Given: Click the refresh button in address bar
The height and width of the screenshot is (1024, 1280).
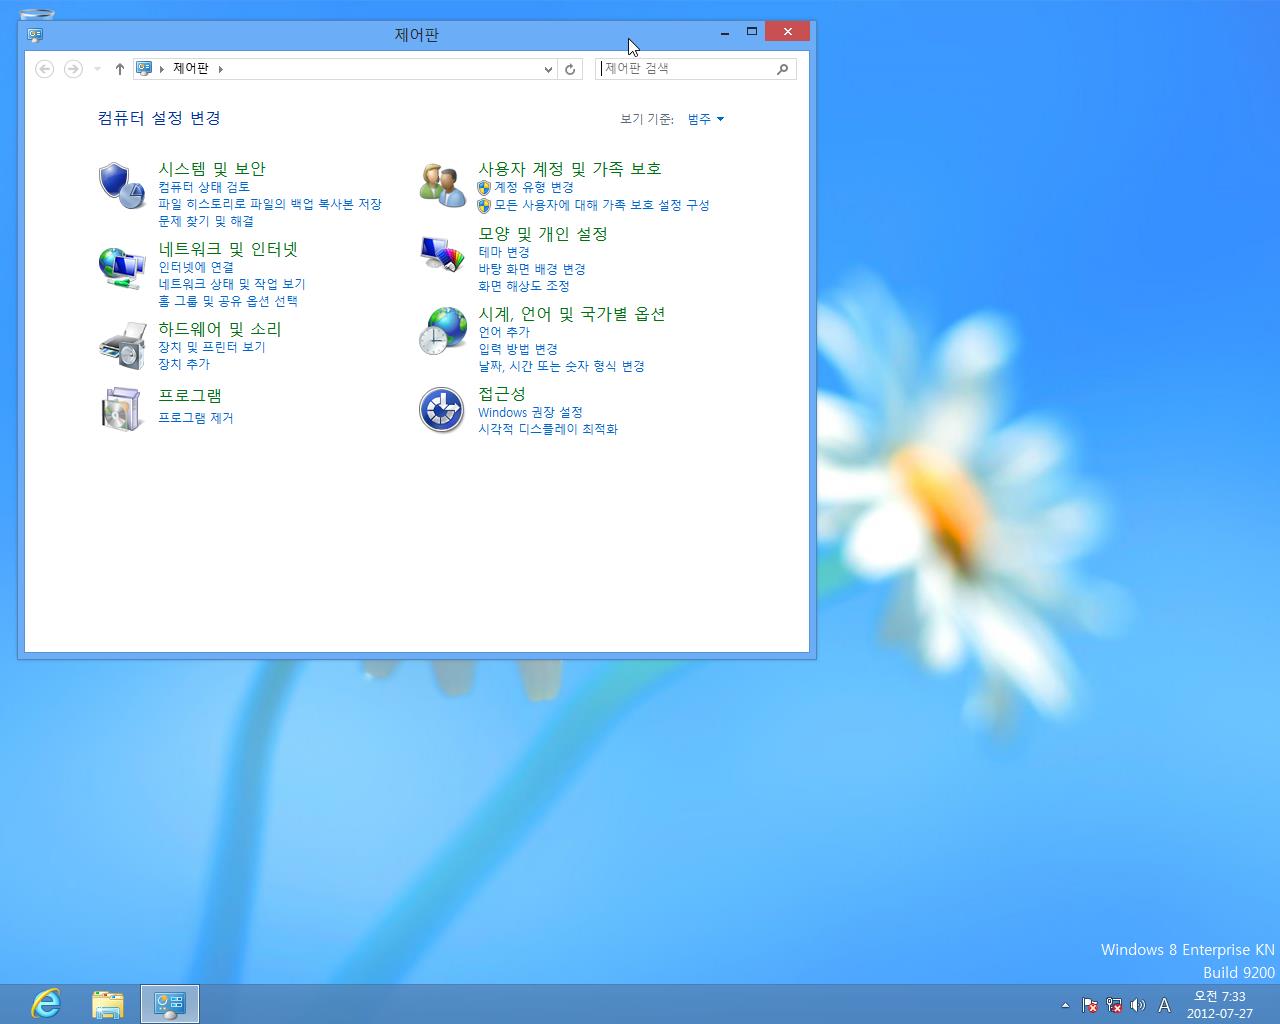Looking at the screenshot, I should [570, 69].
